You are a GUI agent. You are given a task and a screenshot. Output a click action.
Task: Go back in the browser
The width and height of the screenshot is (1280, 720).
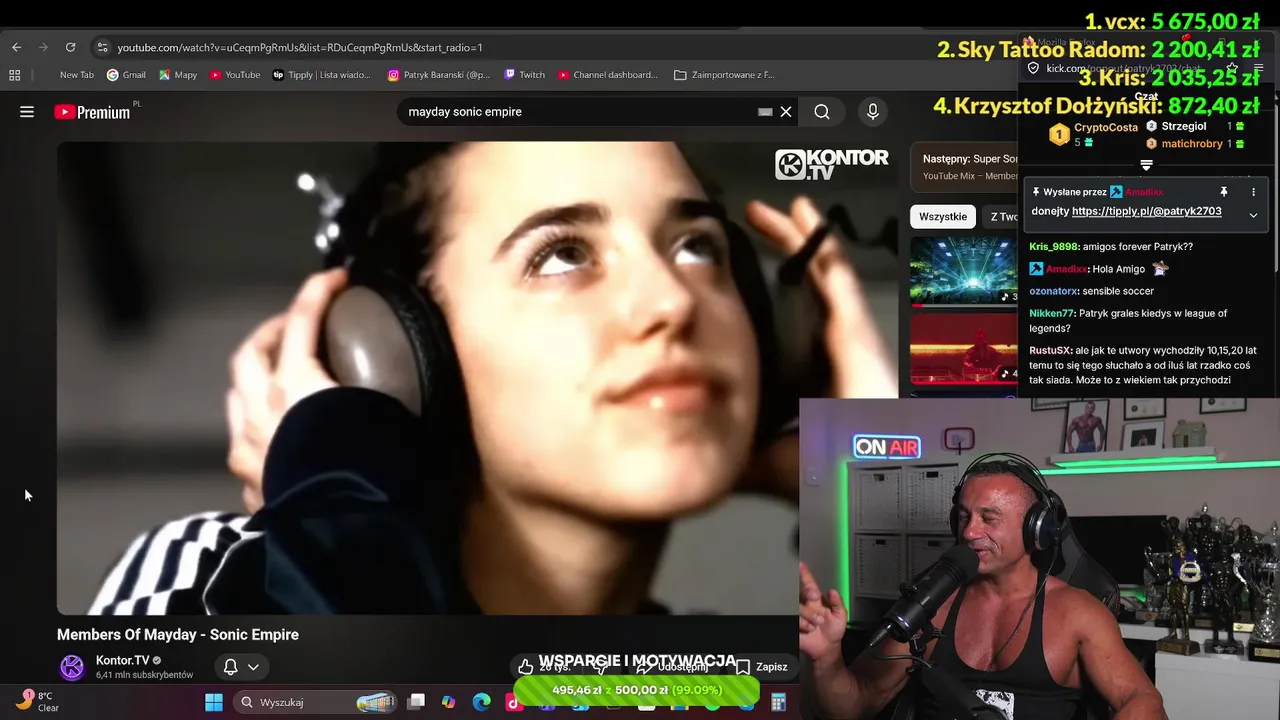point(16,47)
